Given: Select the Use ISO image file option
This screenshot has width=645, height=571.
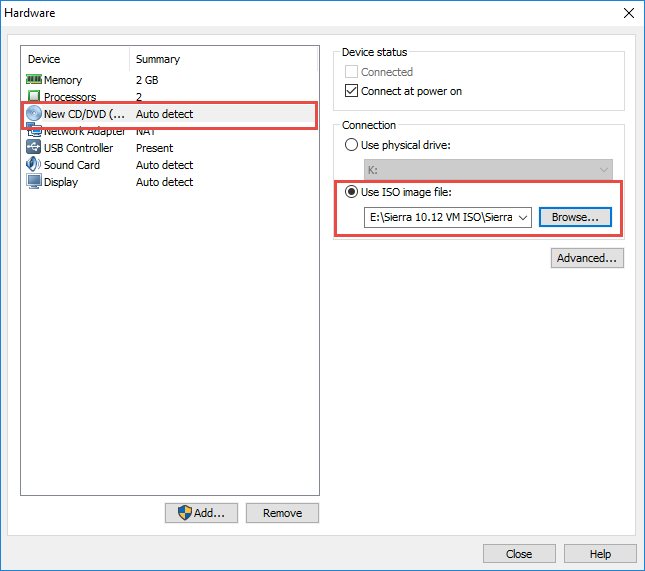Looking at the screenshot, I should tap(351, 192).
